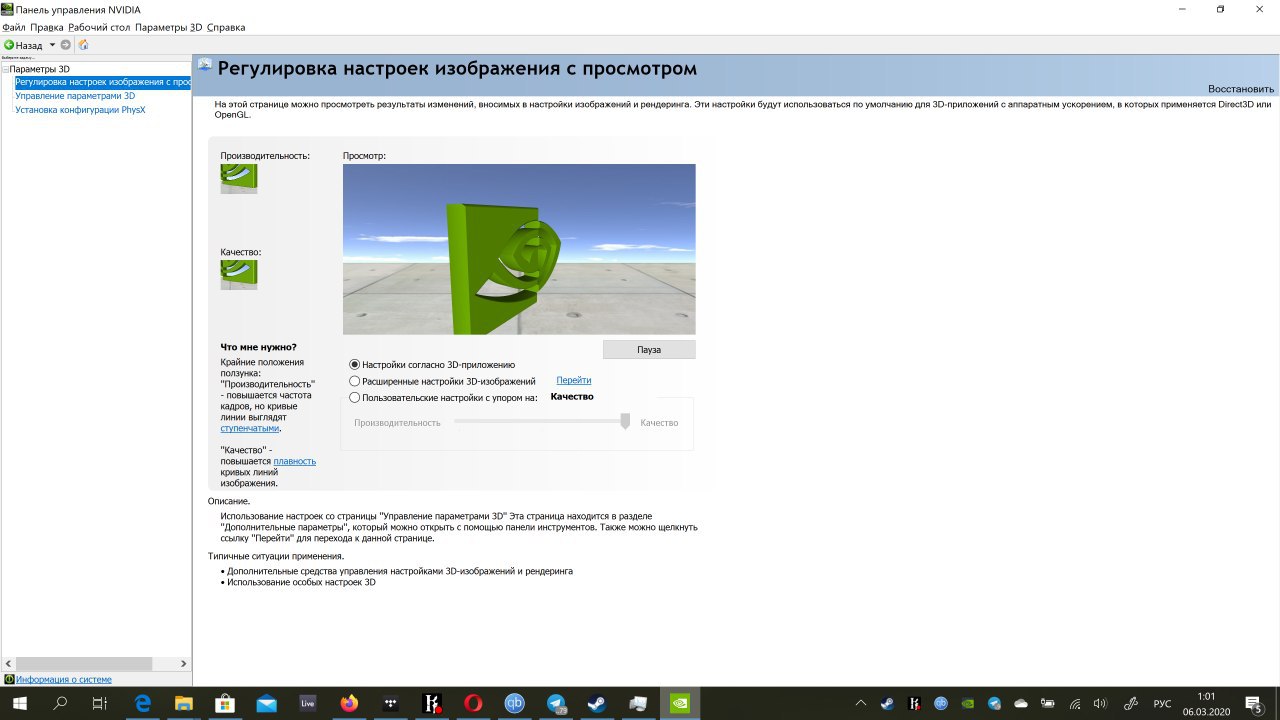Image resolution: width=1280 pixels, height=720 pixels.
Task: Open the Action Center notifications icon
Action: pyautogui.click(x=1254, y=704)
